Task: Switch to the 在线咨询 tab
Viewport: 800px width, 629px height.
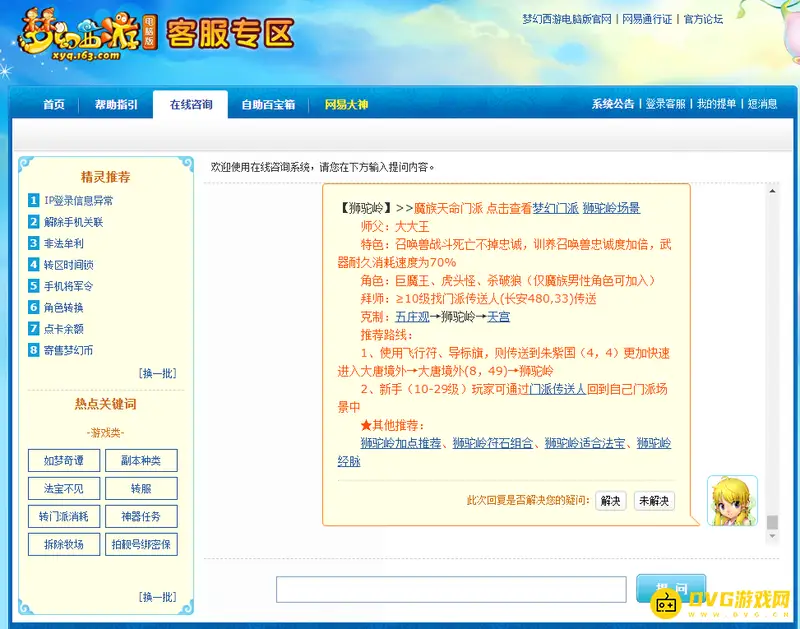Action: (190, 105)
